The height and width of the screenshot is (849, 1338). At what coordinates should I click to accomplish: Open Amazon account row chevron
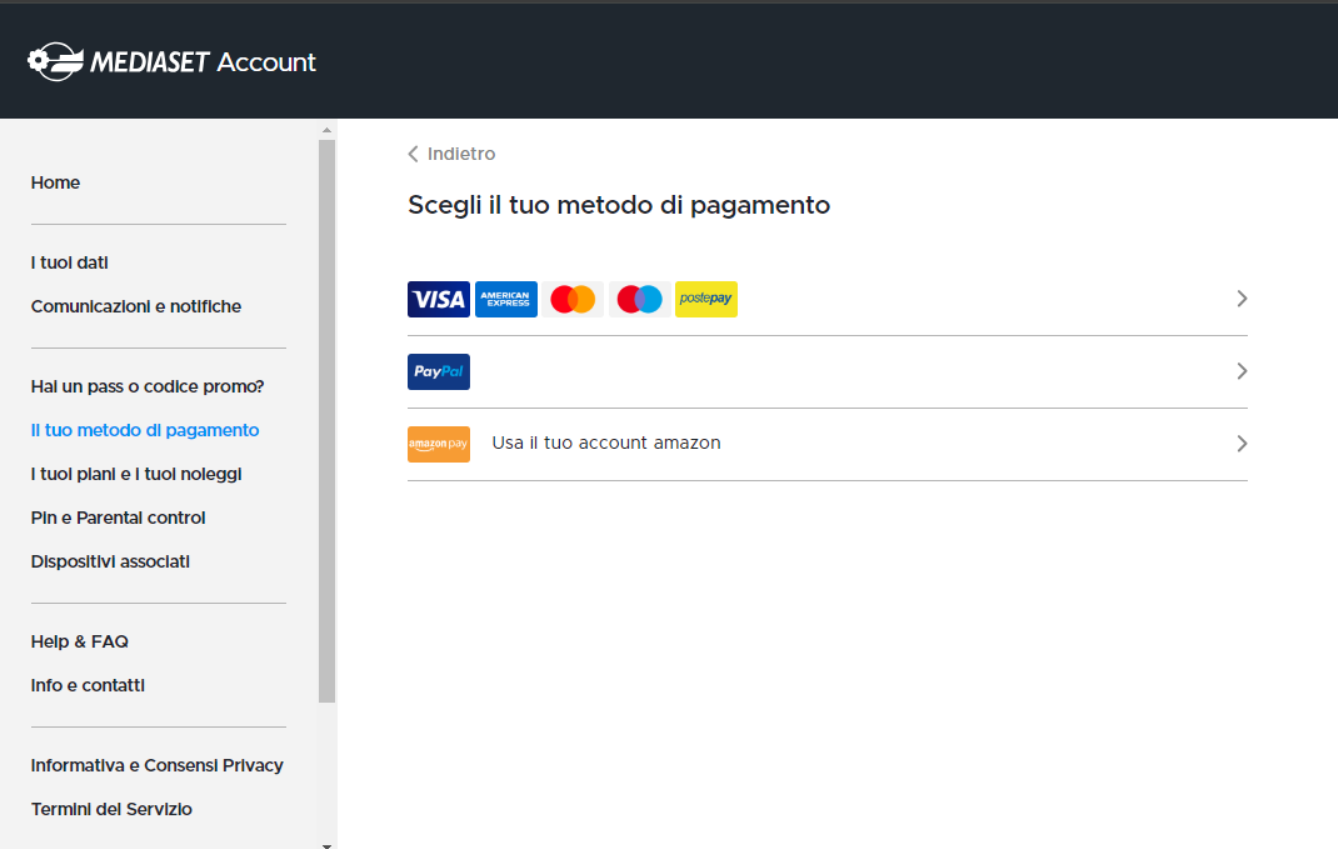pyautogui.click(x=1241, y=444)
